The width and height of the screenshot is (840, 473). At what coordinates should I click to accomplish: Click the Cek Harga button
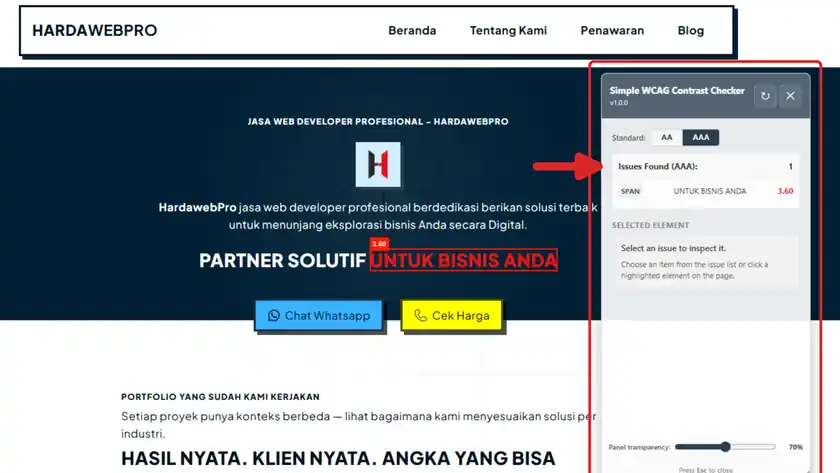[x=452, y=316]
